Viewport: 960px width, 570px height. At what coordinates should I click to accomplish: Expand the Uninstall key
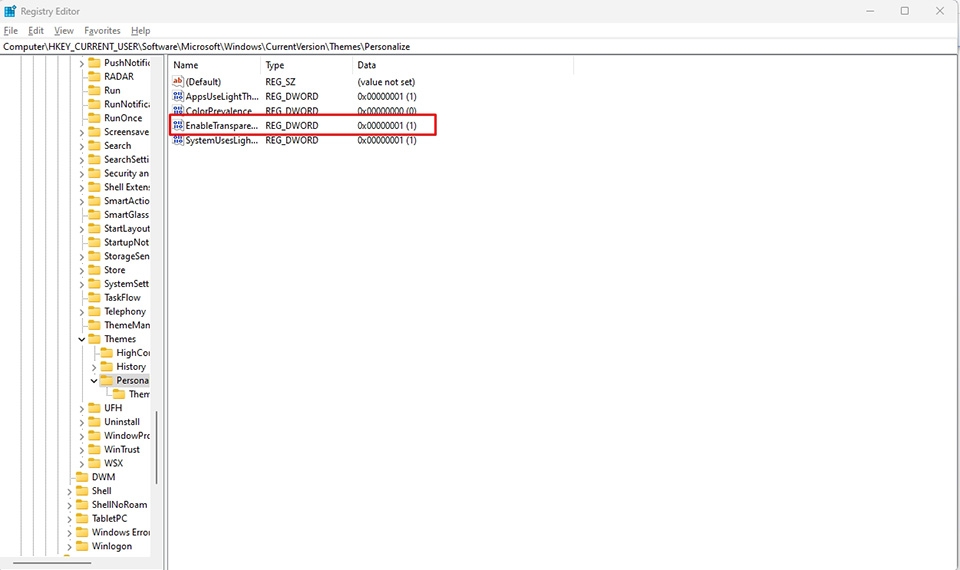[81, 422]
